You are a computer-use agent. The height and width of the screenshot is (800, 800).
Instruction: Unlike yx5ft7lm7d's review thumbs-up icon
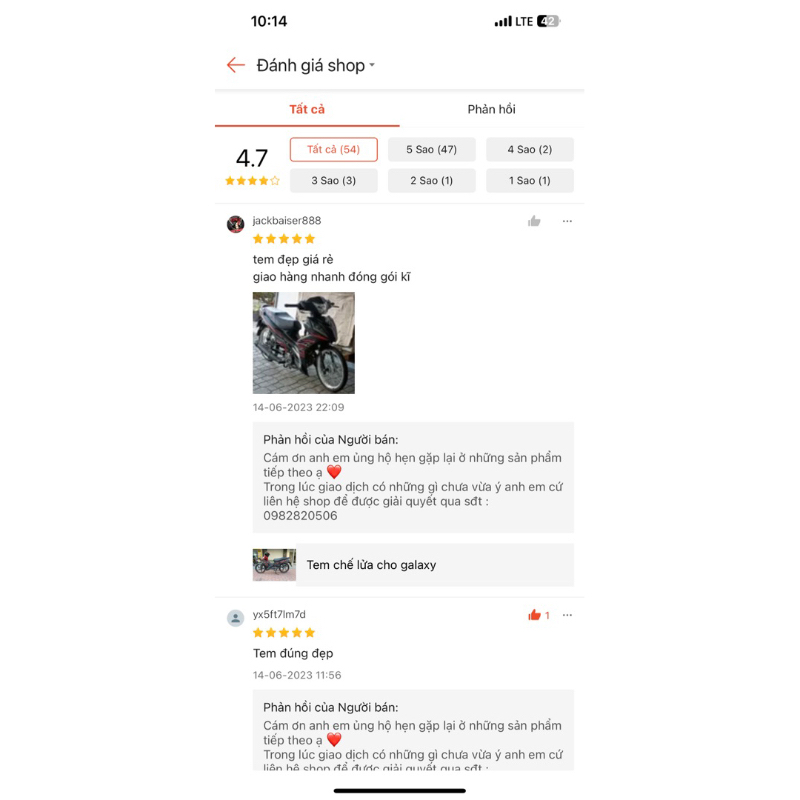point(534,615)
